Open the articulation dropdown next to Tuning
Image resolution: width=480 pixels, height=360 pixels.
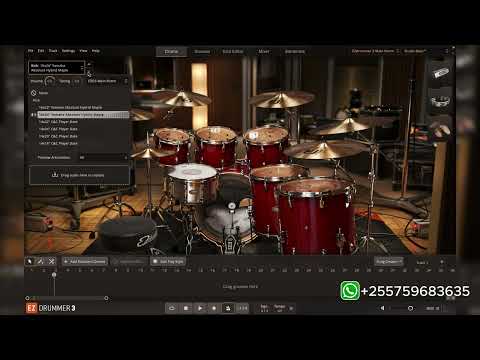[107, 81]
